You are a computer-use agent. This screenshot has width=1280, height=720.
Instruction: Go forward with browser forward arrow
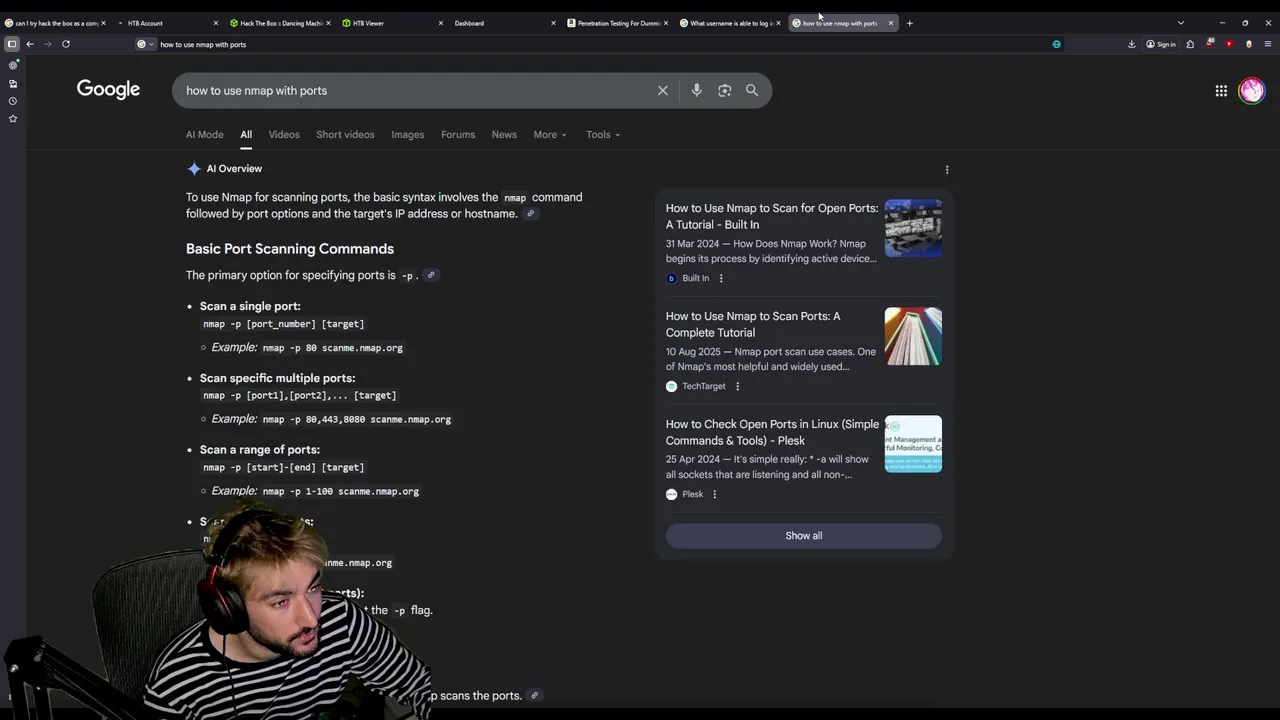47,44
